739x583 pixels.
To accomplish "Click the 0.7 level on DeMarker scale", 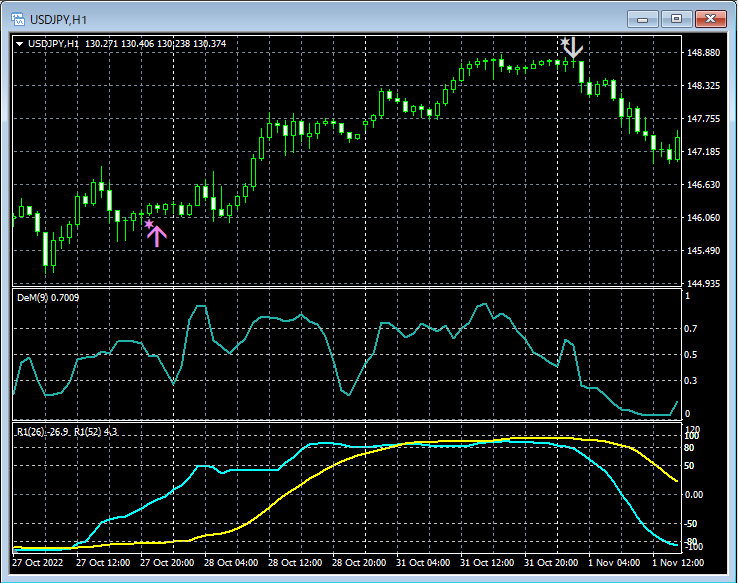I will 688,328.
